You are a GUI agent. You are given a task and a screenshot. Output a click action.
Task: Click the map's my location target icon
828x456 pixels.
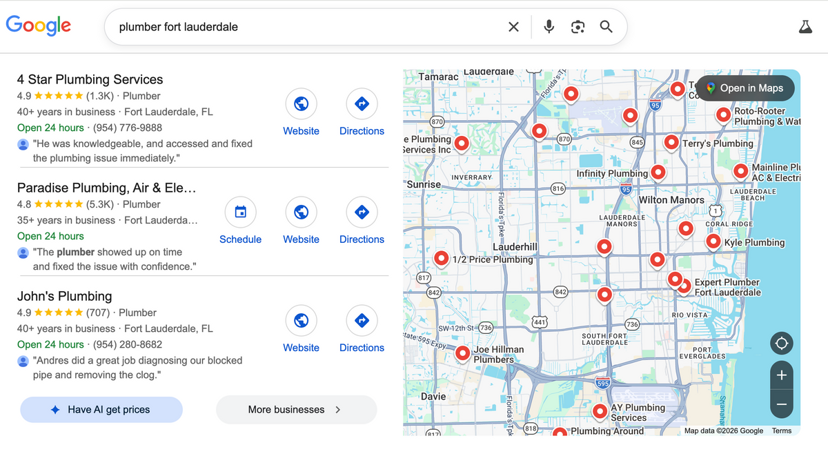[x=782, y=344]
